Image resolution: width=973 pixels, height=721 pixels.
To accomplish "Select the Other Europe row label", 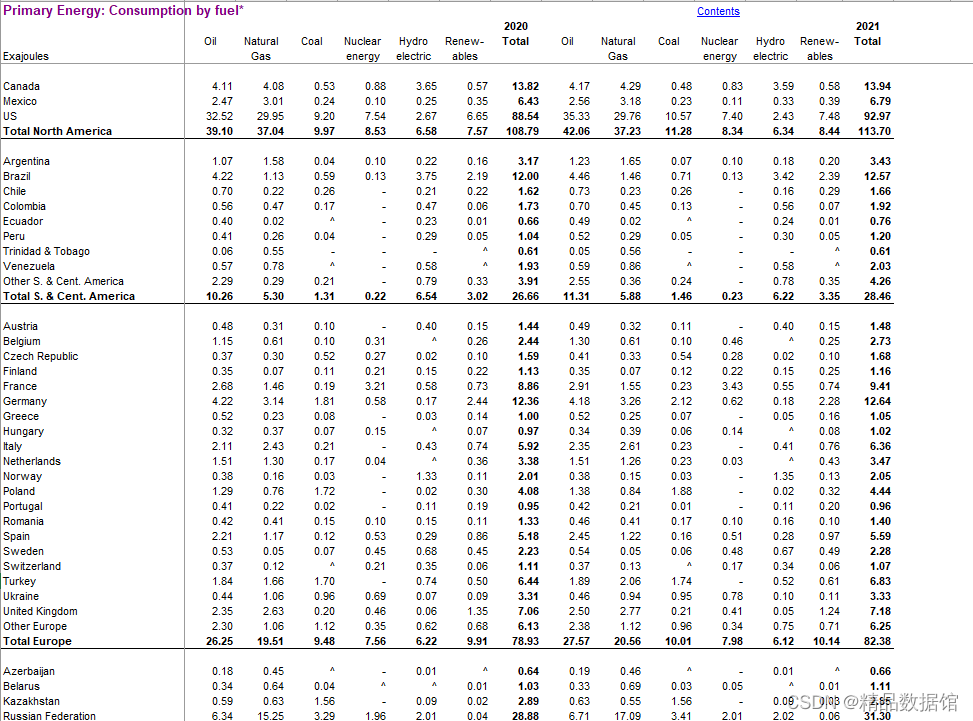I will (35, 626).
